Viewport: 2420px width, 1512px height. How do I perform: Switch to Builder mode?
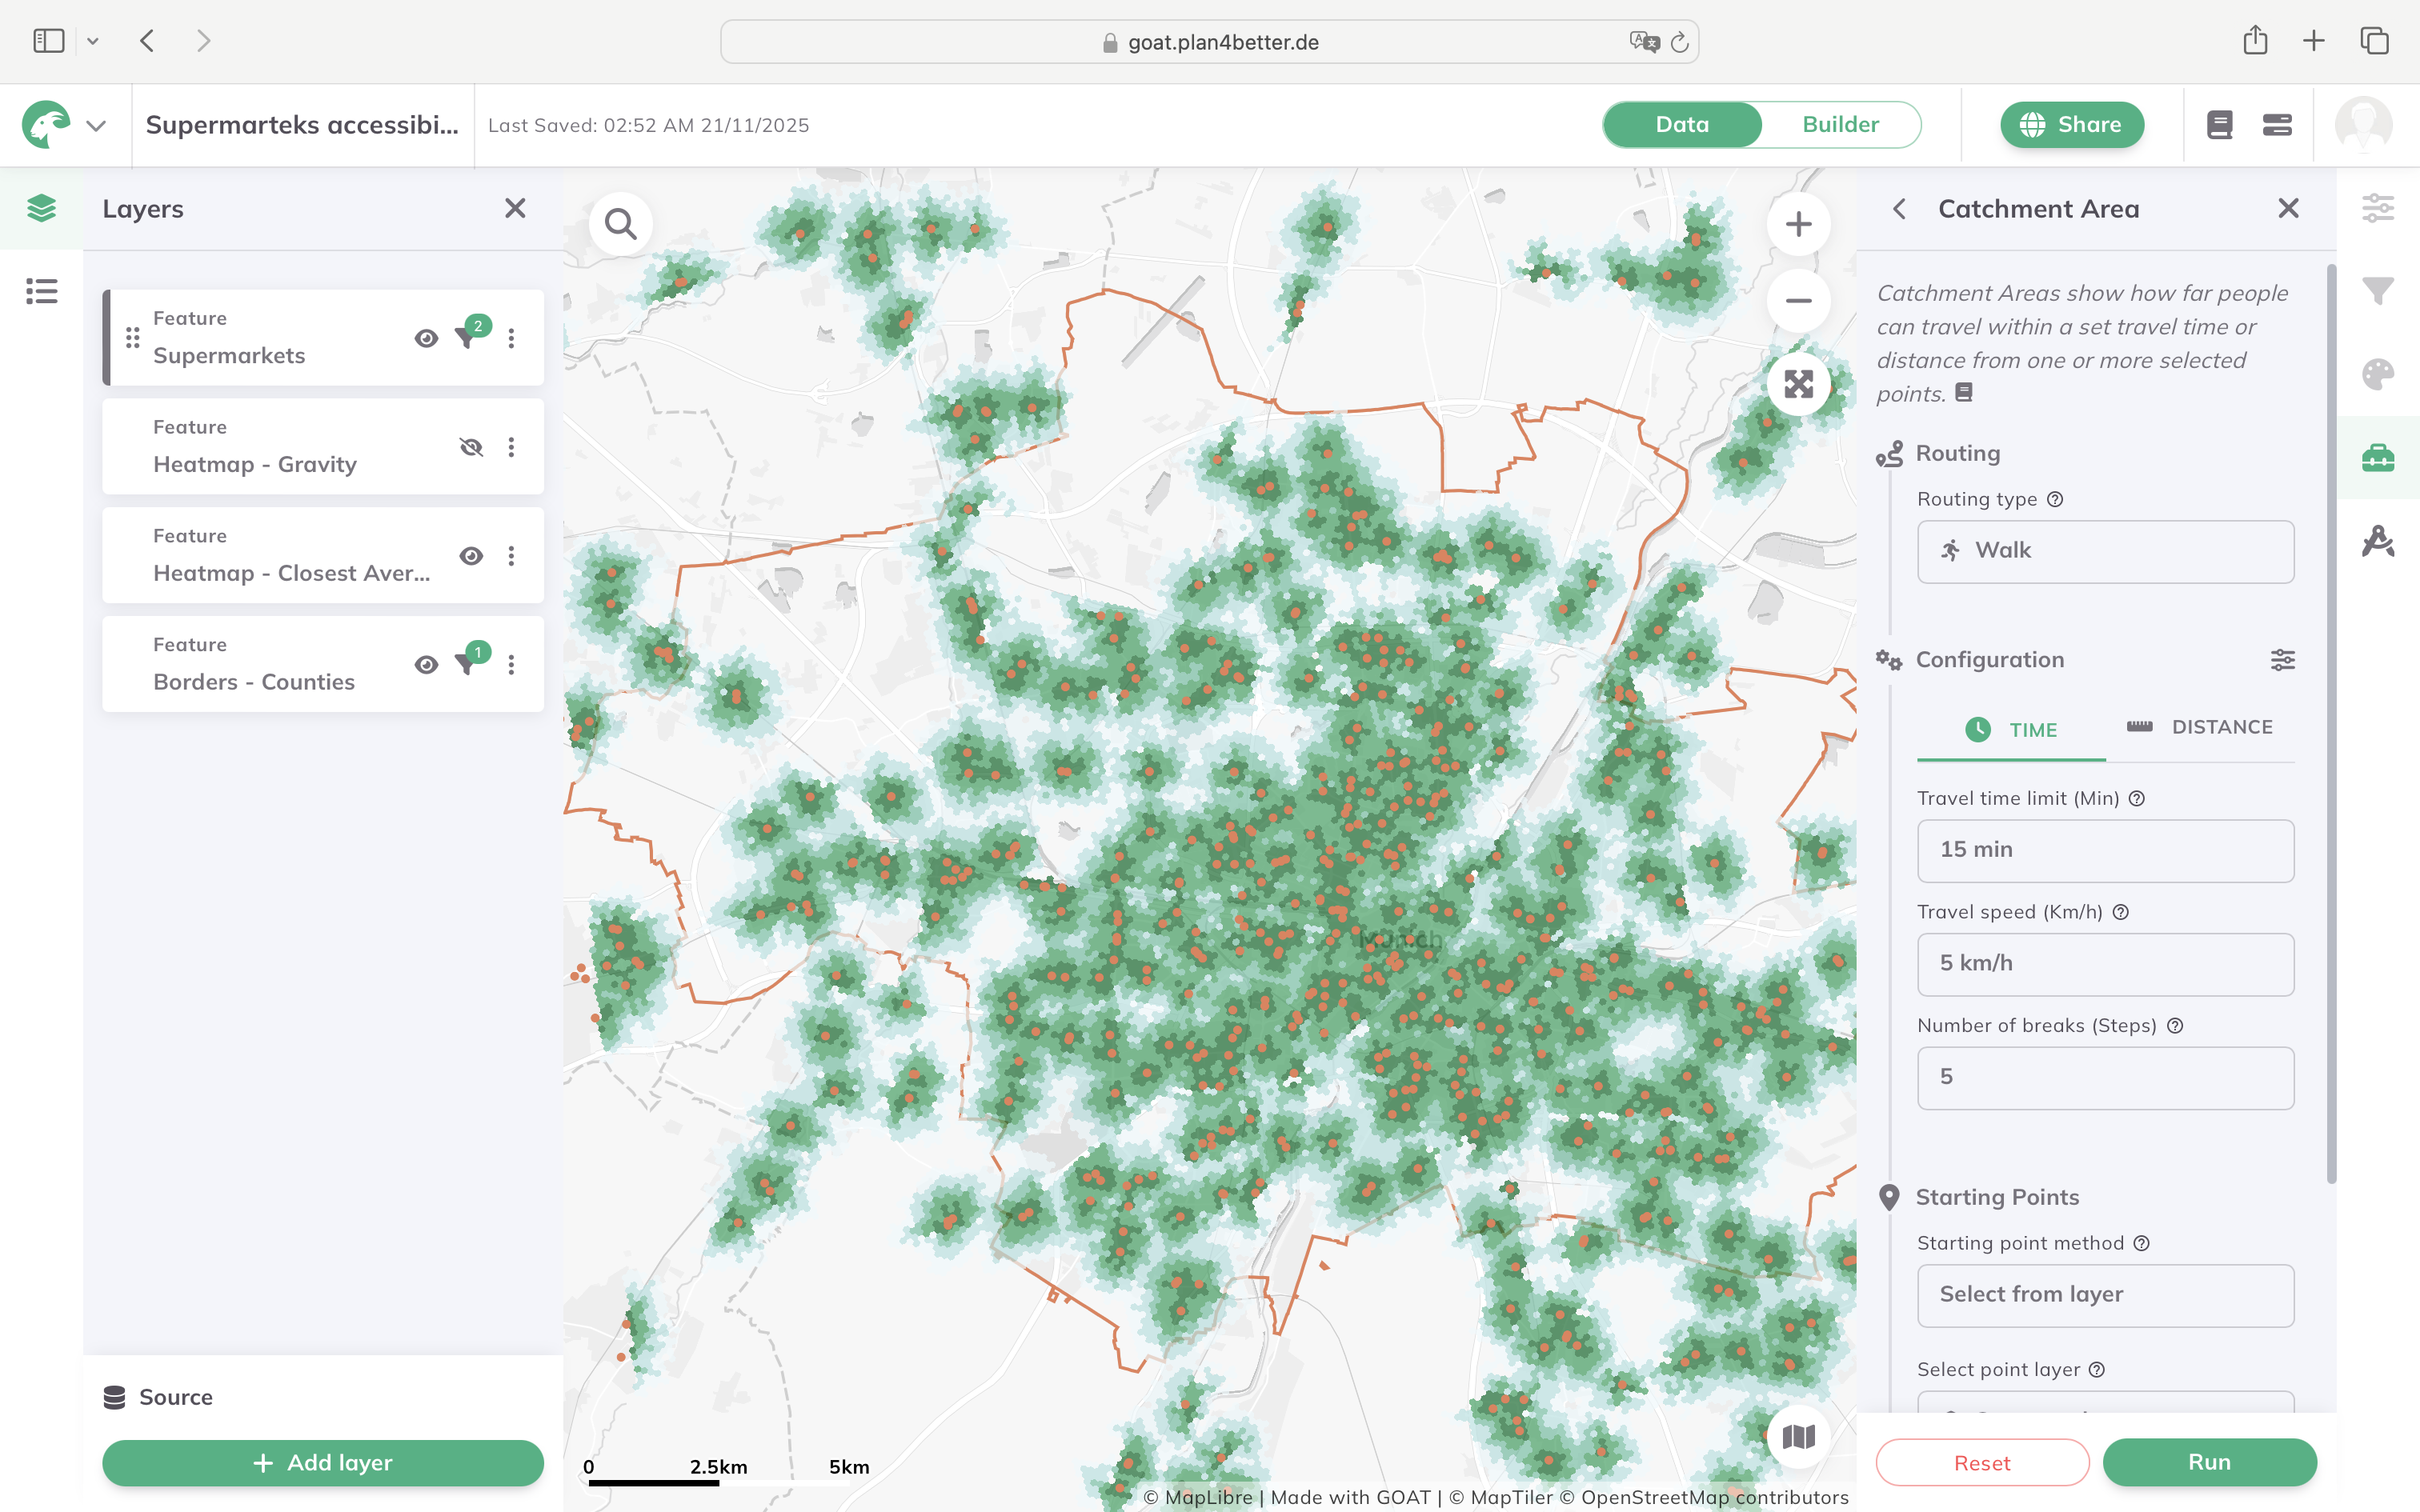[1840, 125]
